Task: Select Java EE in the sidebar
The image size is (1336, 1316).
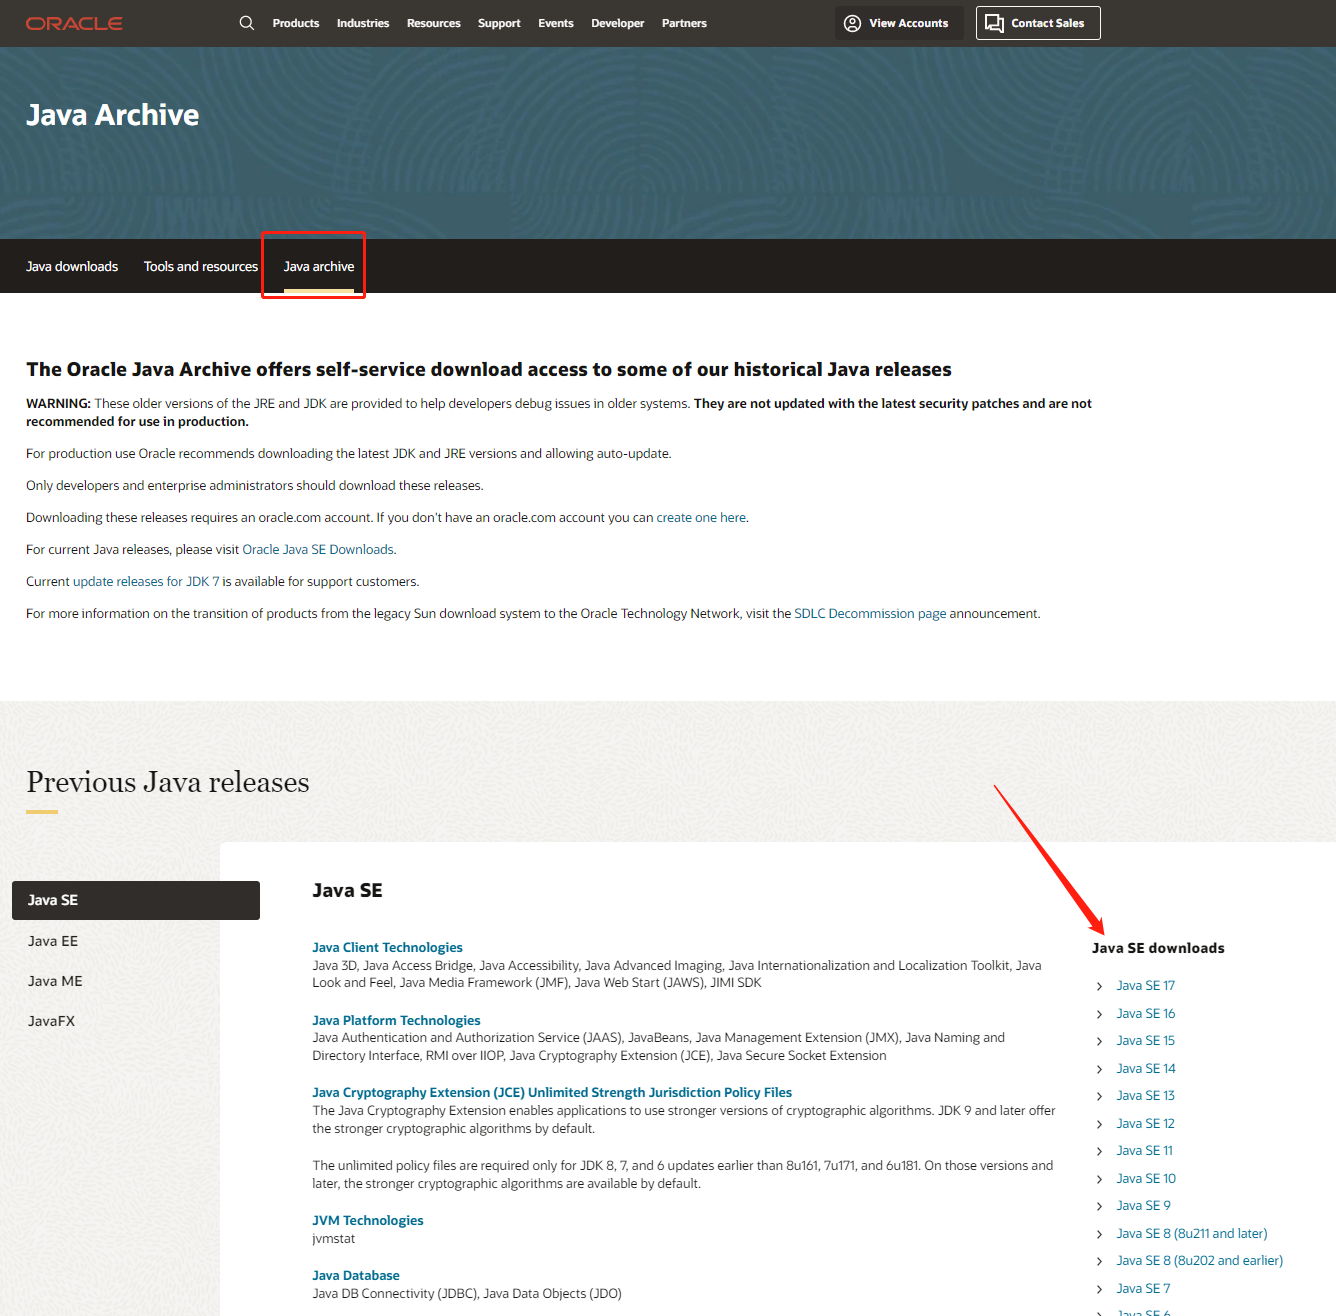Action: (x=53, y=941)
